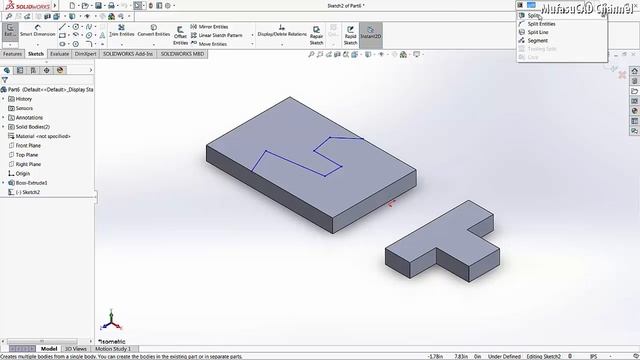The width and height of the screenshot is (640, 360).
Task: Open Smart Dimension dropdown arrow
Action: point(38,44)
